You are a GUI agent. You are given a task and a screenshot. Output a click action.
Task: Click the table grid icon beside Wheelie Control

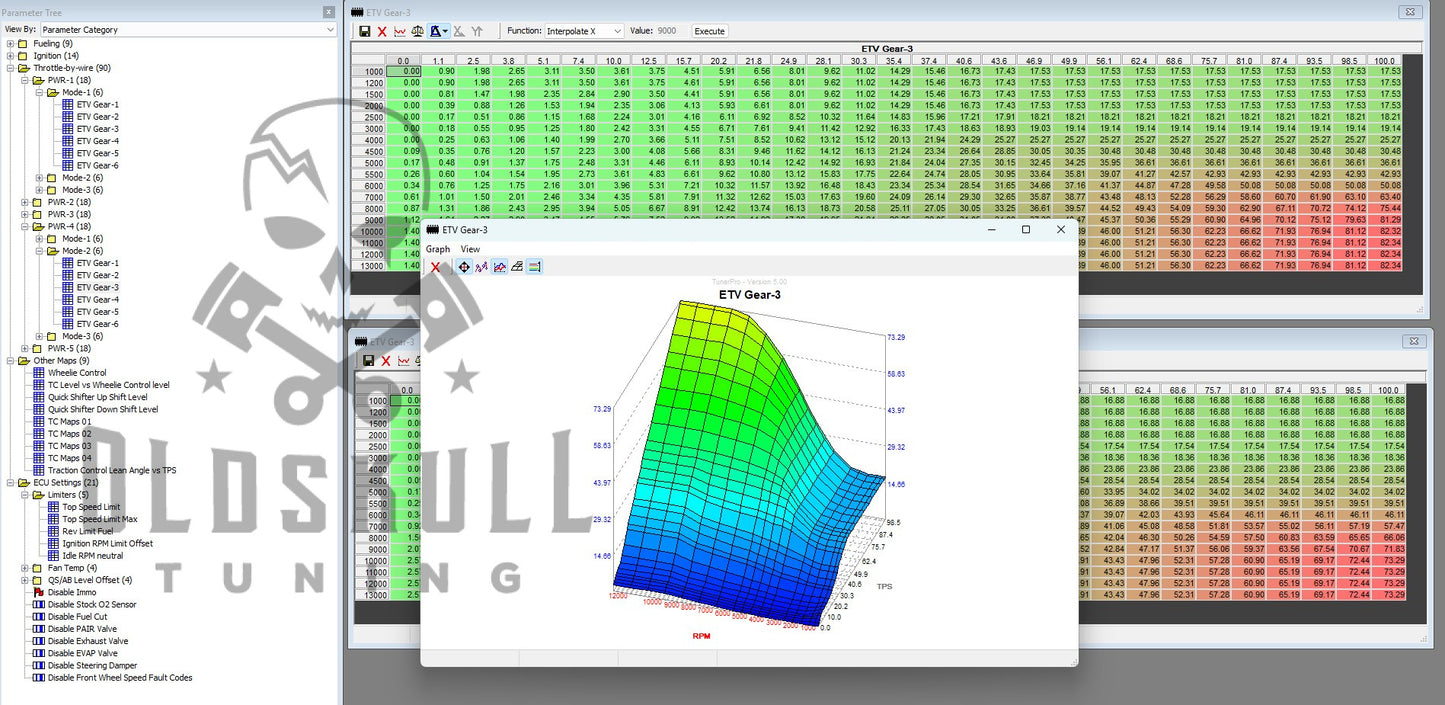click(39, 373)
